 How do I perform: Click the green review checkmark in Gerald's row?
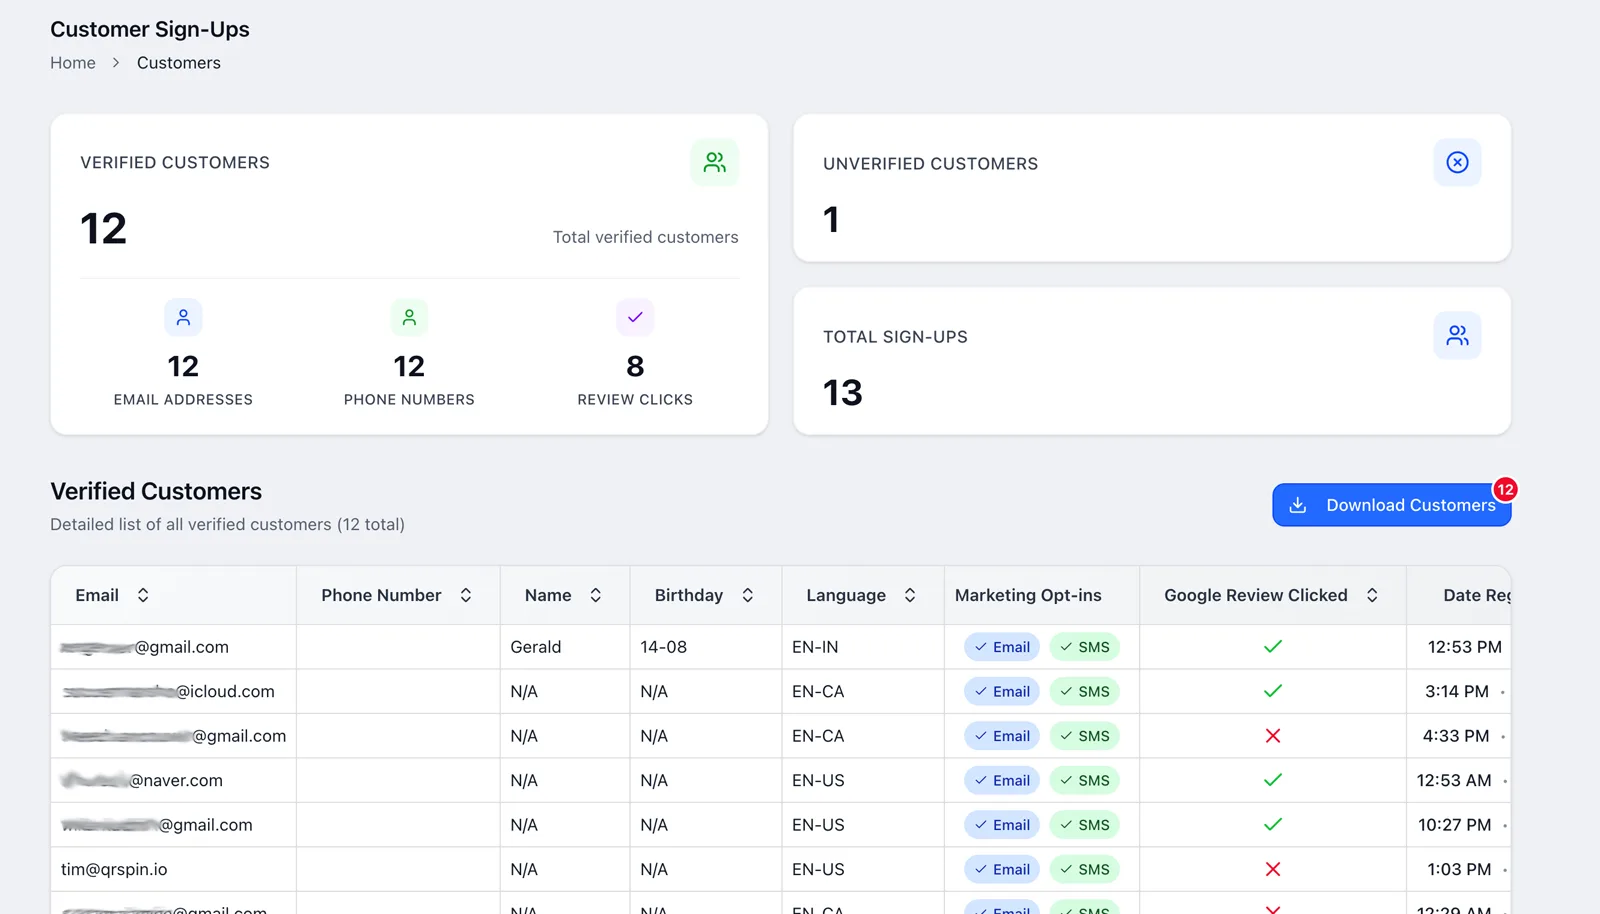[x=1272, y=647]
